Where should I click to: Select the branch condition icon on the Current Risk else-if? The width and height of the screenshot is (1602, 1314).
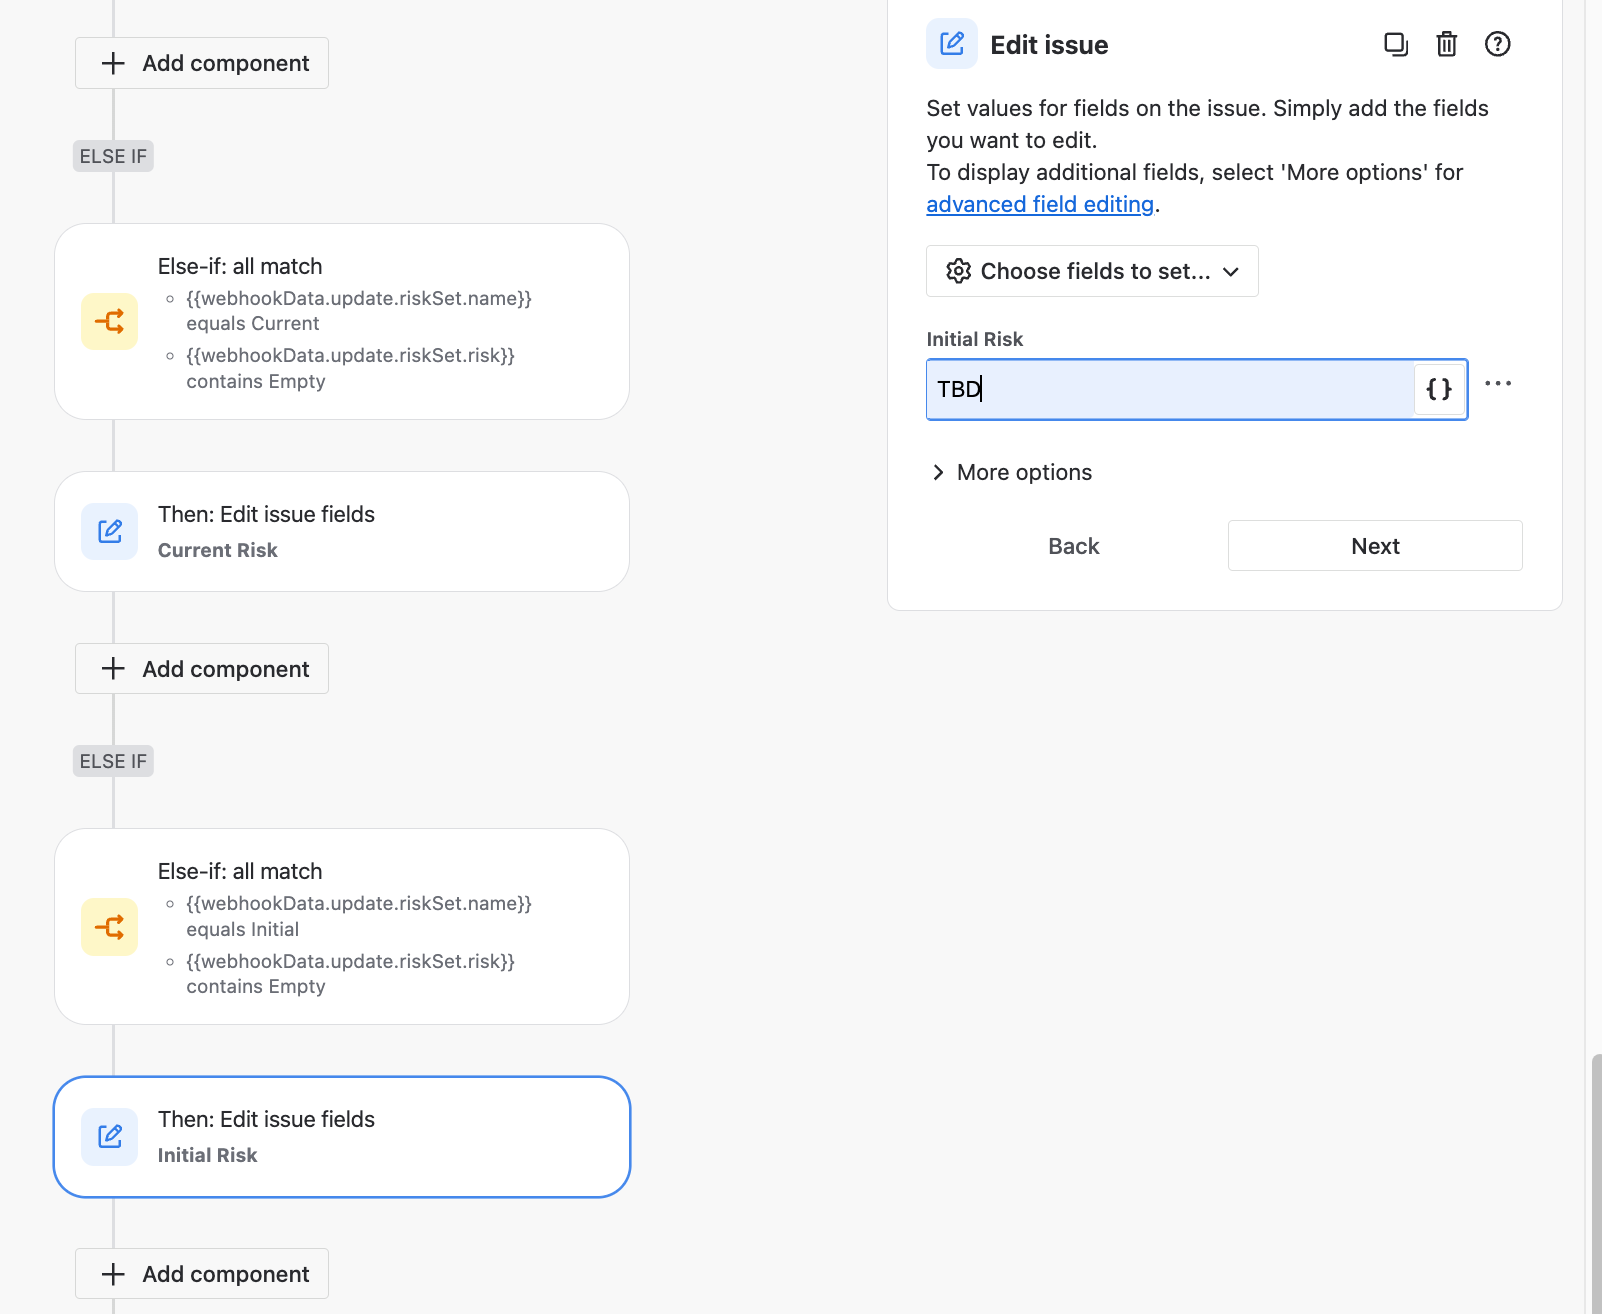pyautogui.click(x=109, y=321)
